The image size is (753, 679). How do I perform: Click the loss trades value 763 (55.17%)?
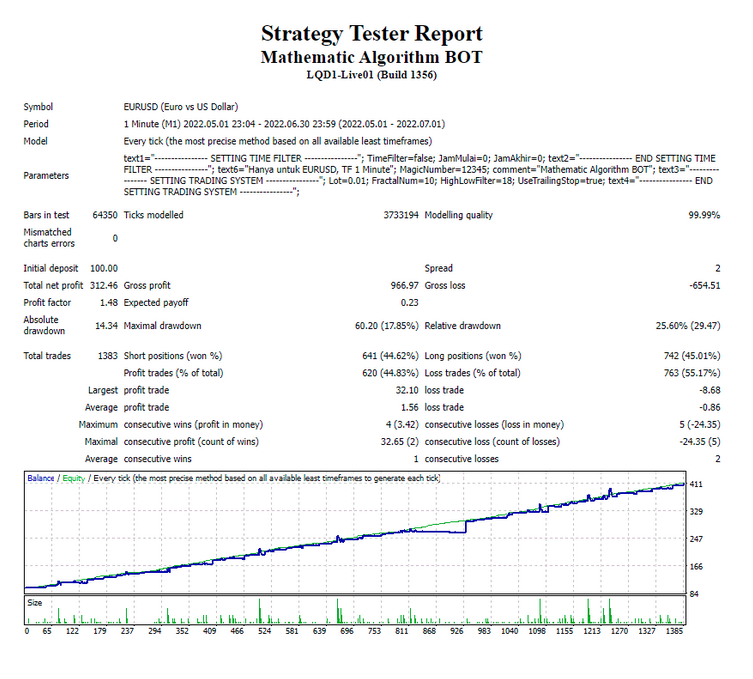[692, 373]
